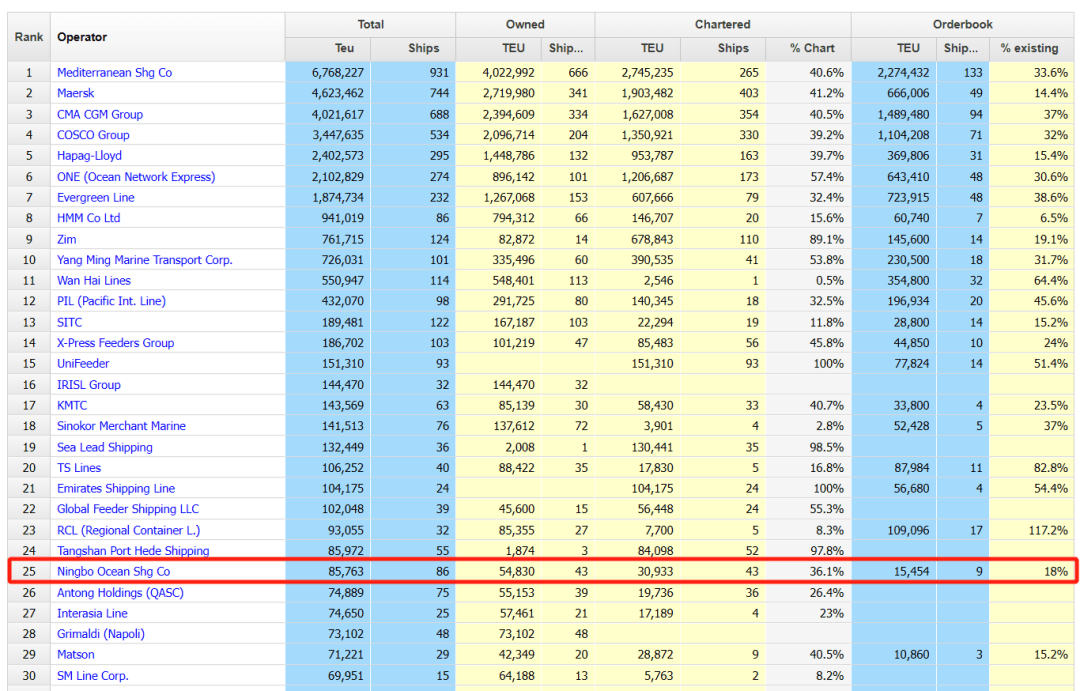This screenshot has height=691, width=1080.
Task: Click the Rank column header
Action: [29, 37]
